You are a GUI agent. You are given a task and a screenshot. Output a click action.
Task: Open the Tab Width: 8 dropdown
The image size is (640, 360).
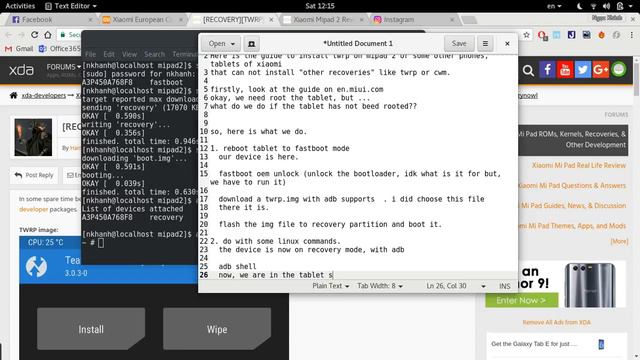click(x=380, y=286)
